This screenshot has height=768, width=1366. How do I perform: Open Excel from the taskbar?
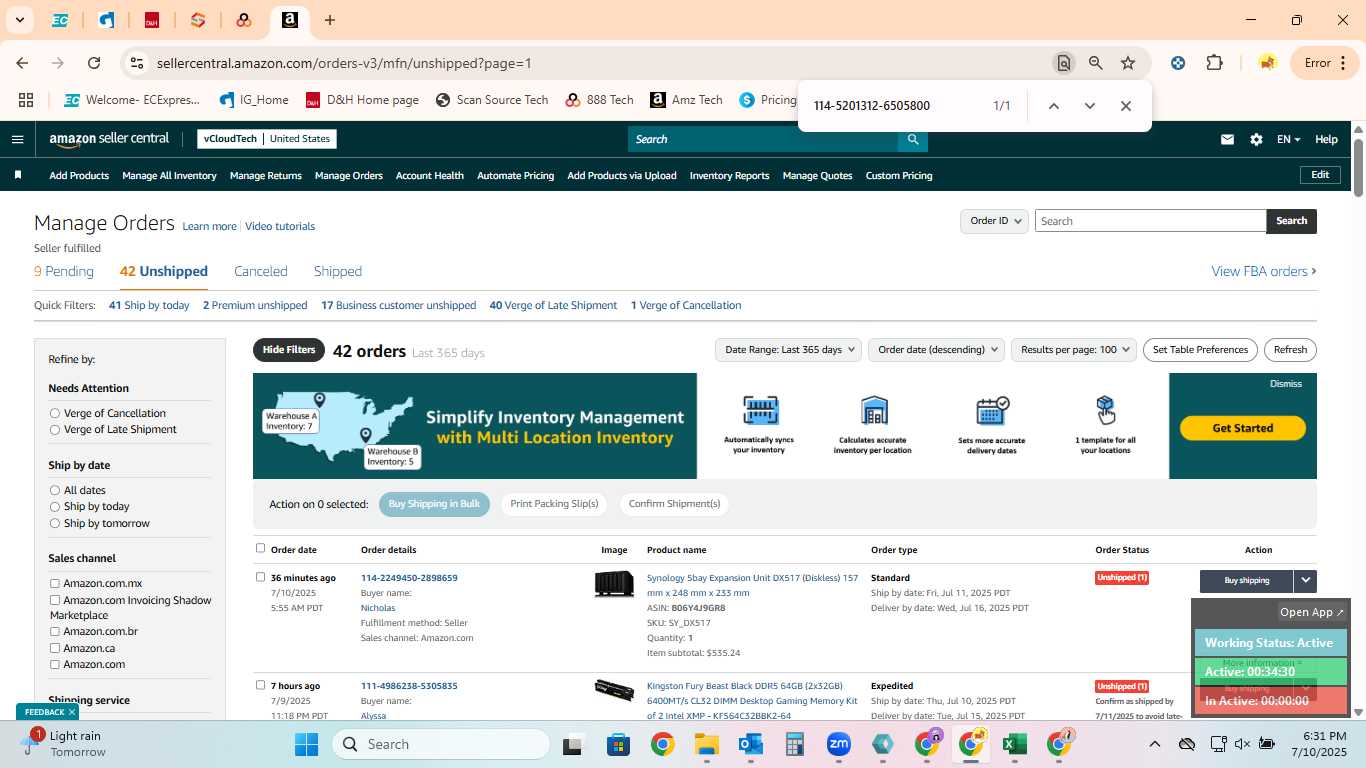[x=1015, y=744]
